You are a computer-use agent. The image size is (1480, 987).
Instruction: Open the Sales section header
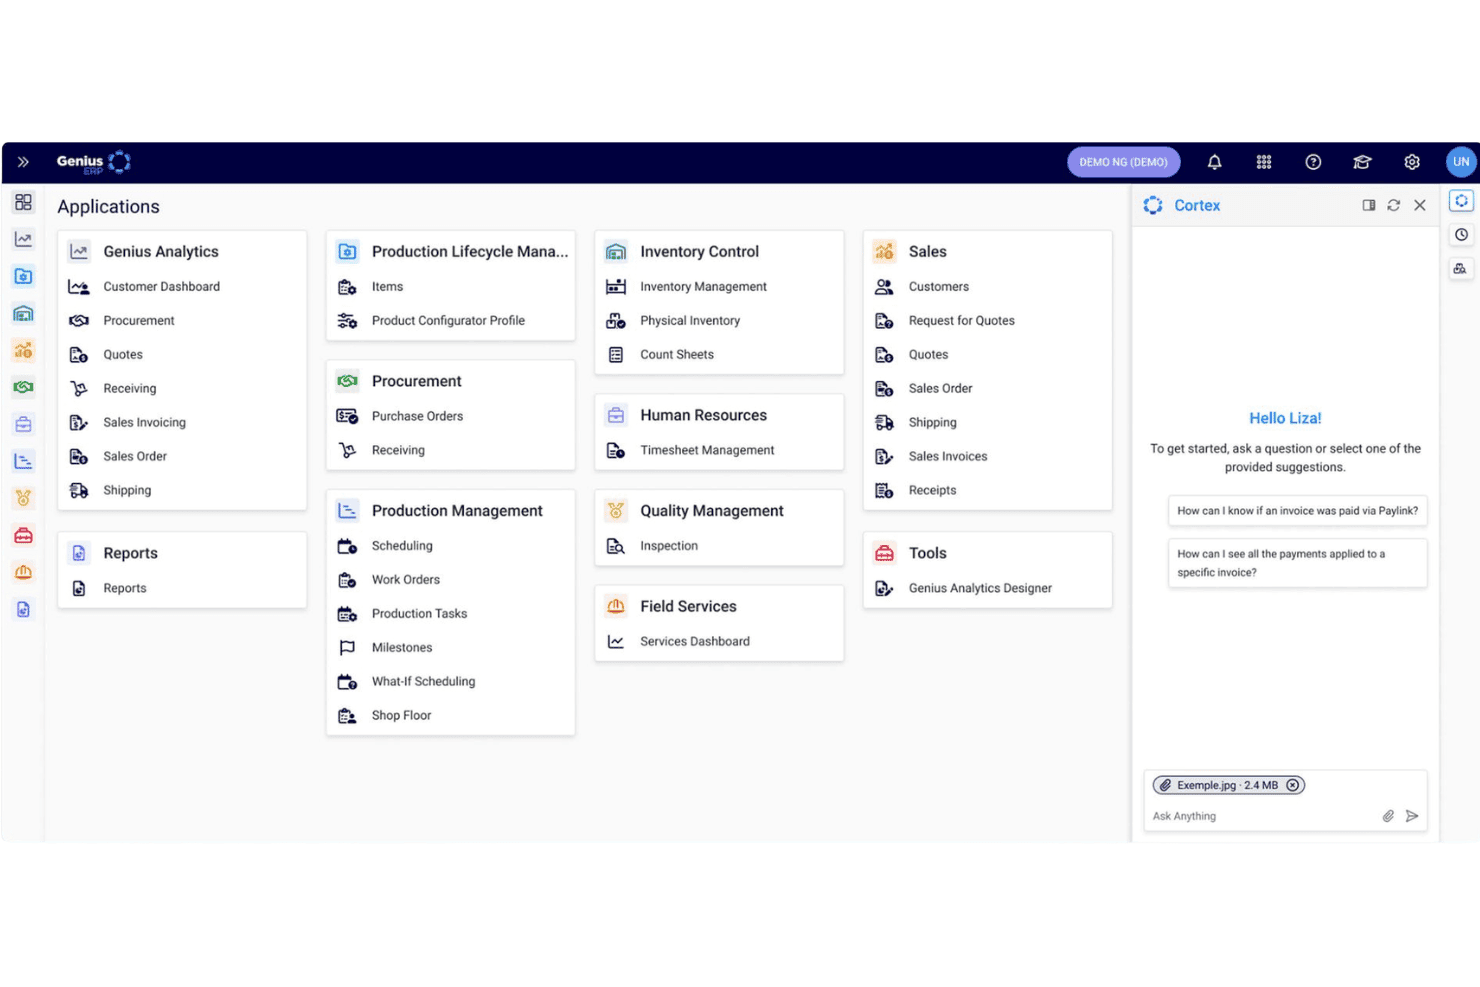pos(927,252)
